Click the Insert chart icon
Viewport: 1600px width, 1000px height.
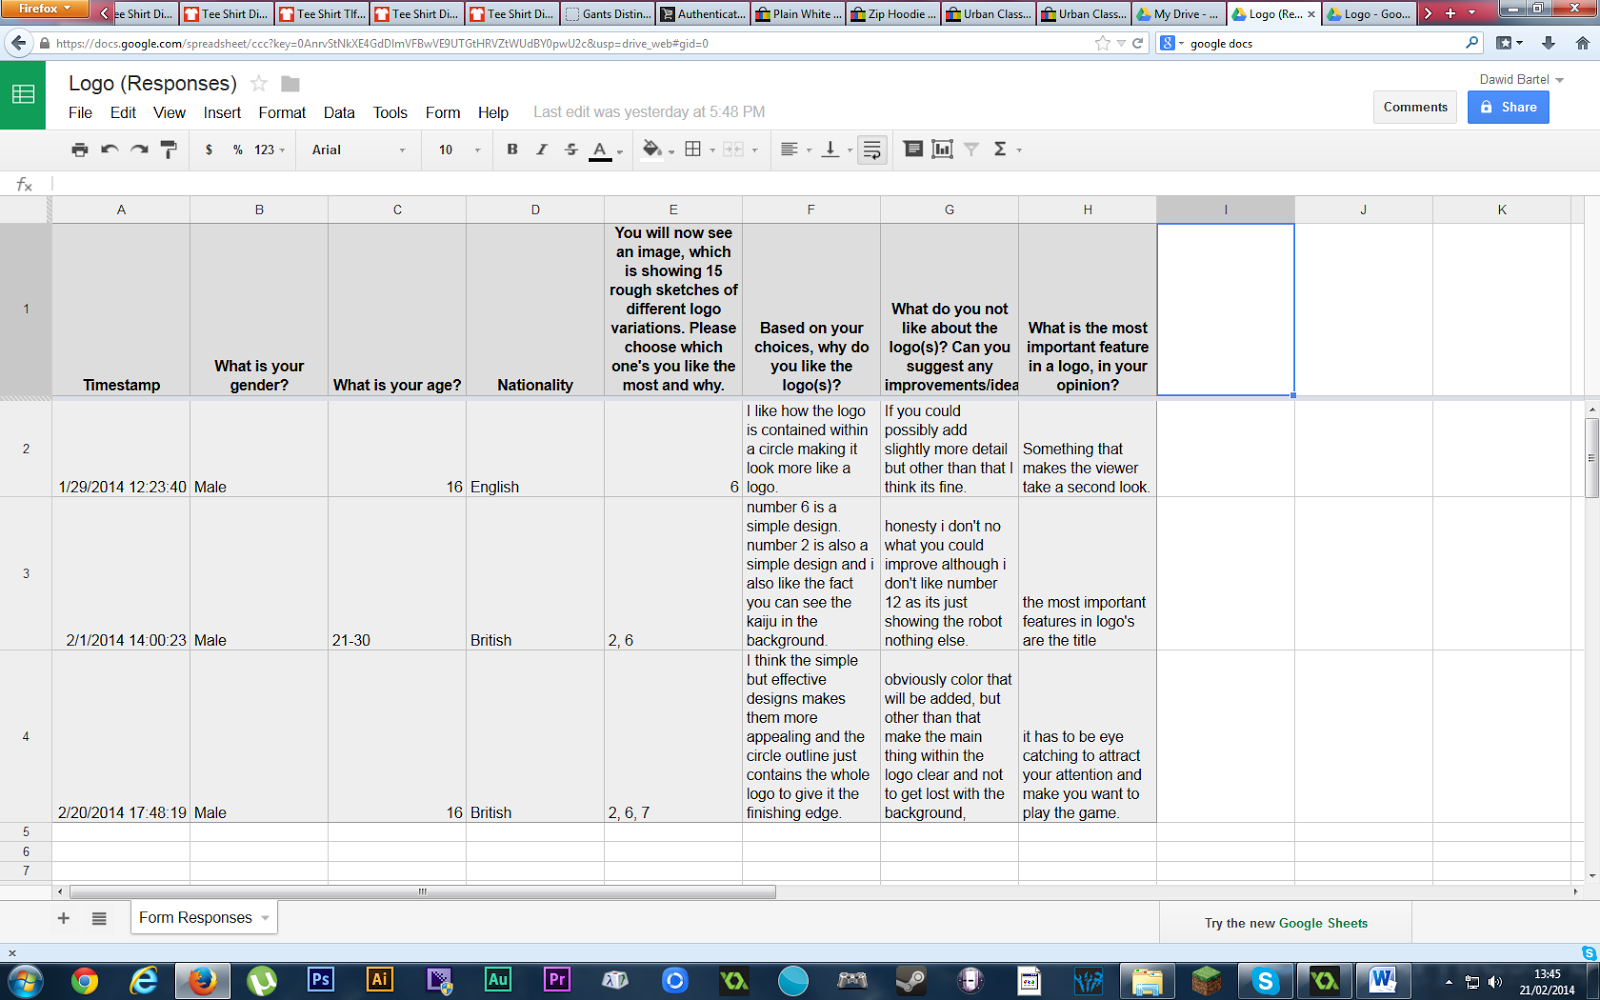click(x=942, y=149)
